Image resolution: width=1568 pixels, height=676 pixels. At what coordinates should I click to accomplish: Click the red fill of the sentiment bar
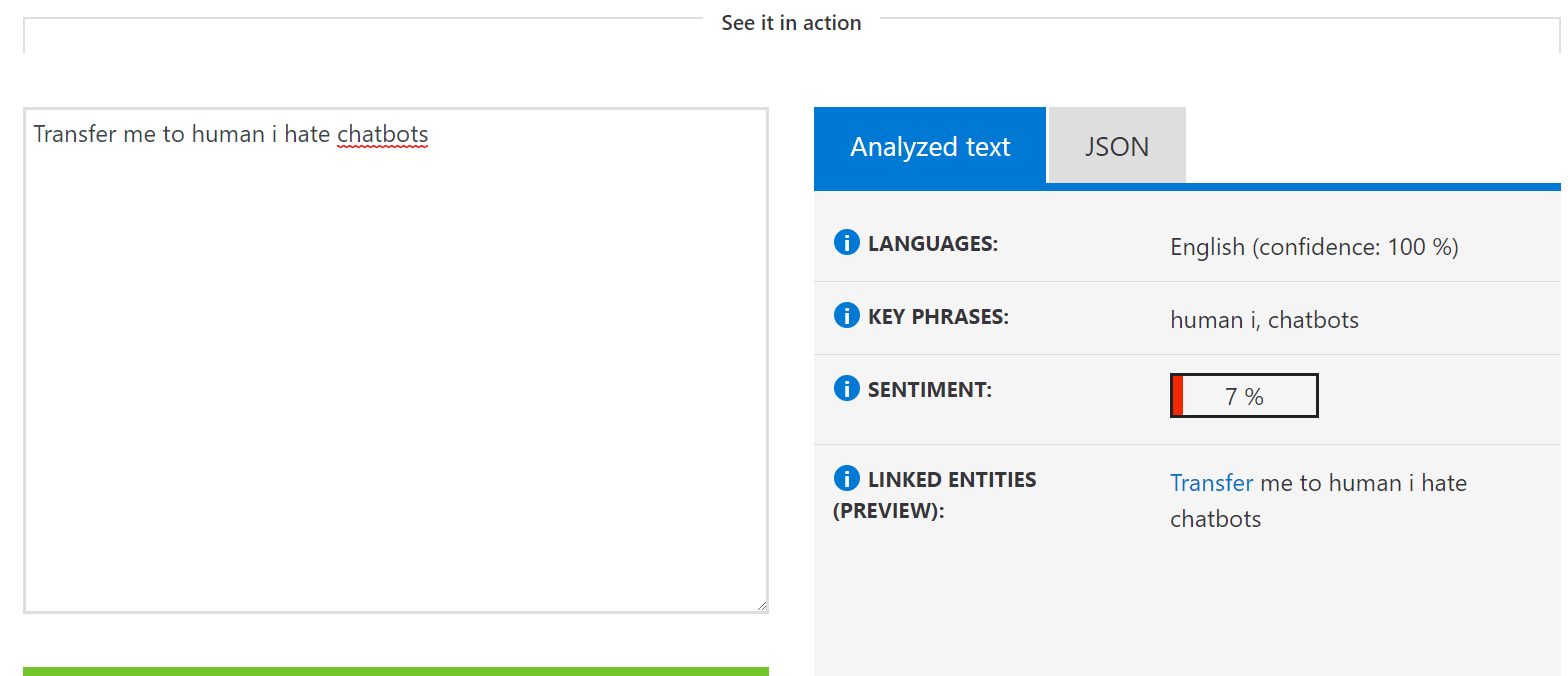pos(1178,396)
